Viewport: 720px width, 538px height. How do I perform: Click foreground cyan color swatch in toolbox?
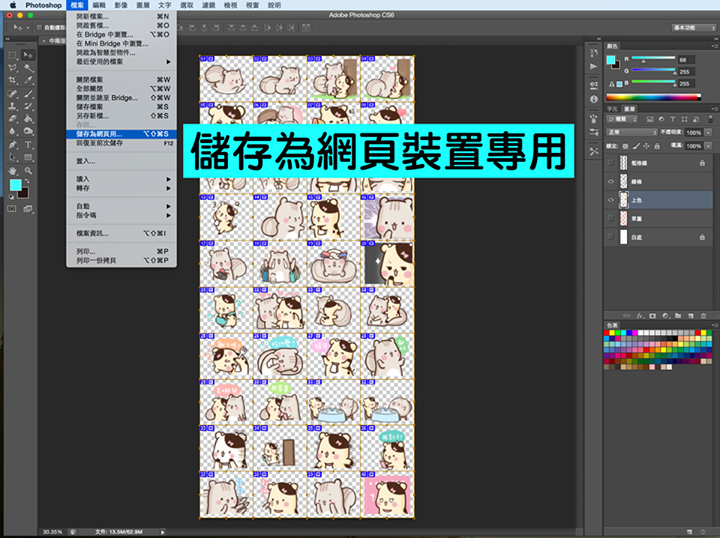(x=15, y=185)
